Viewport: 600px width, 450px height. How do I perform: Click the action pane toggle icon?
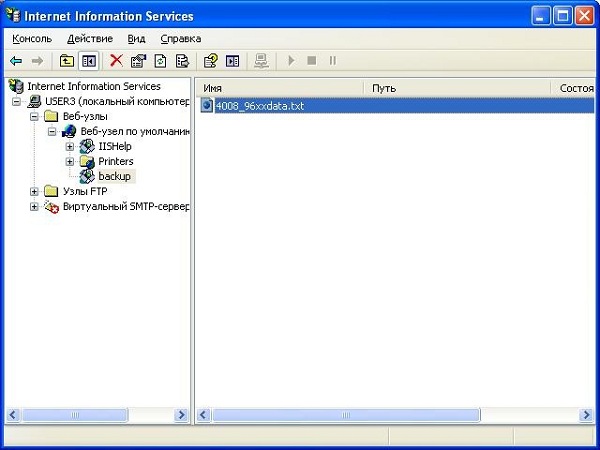(x=232, y=61)
